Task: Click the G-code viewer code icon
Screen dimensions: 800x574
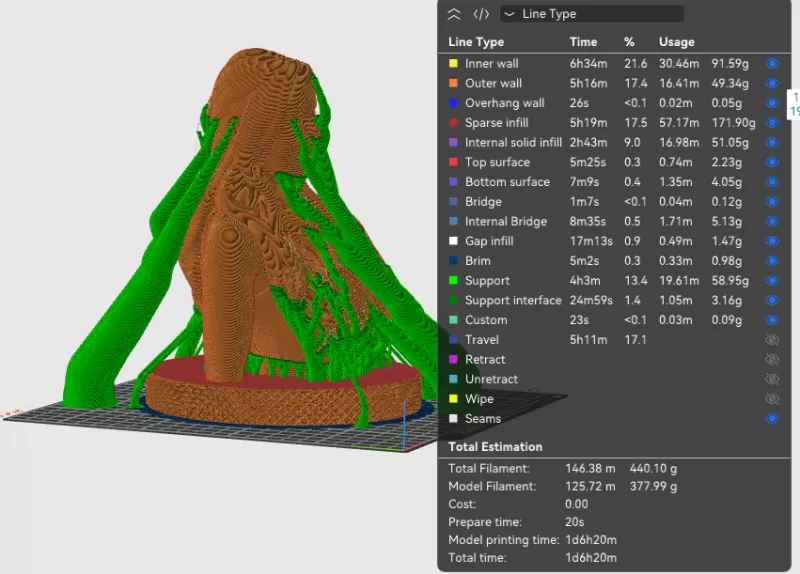Action: click(481, 14)
